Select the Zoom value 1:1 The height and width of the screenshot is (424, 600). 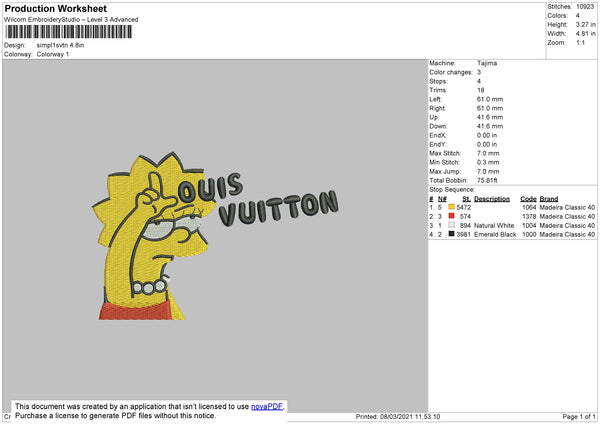(580, 42)
